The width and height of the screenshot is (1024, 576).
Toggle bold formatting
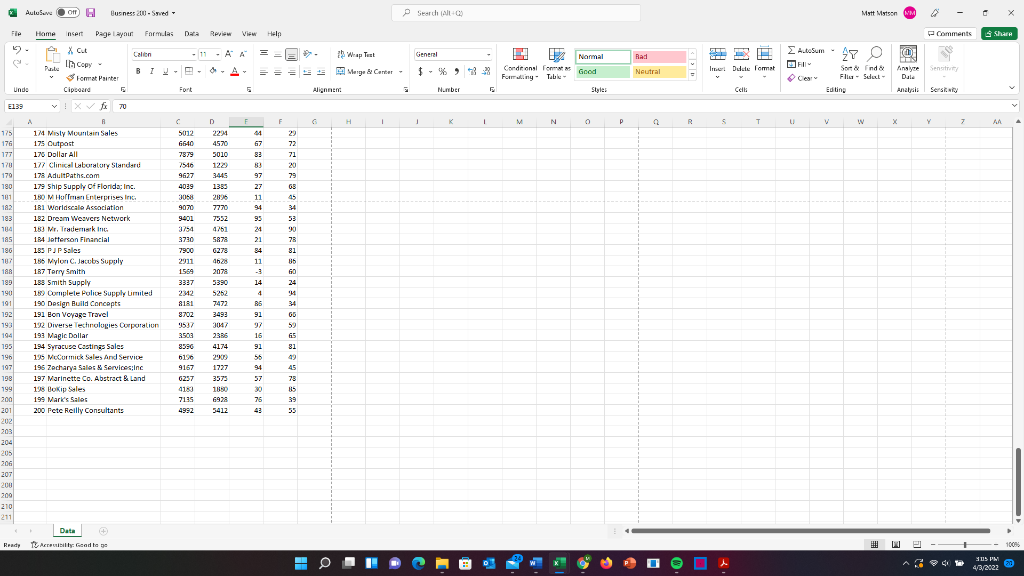137,72
